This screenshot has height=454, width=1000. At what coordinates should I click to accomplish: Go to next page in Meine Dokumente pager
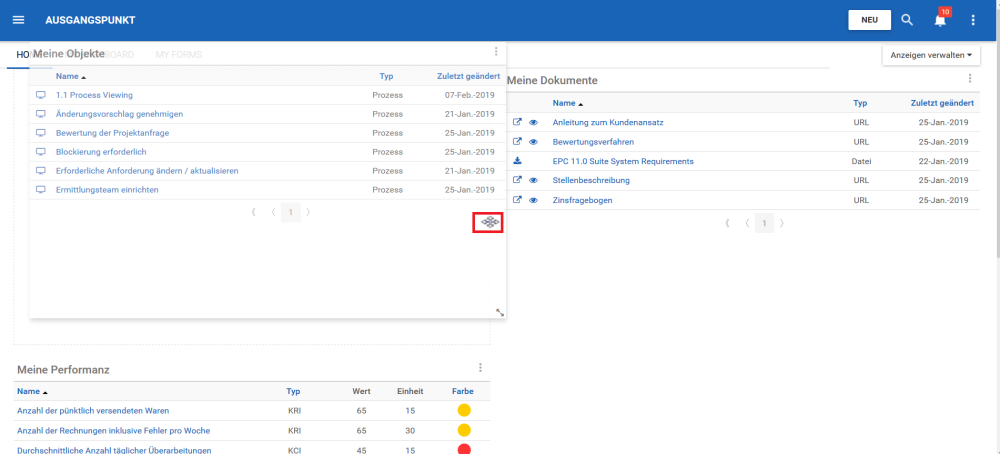click(x=783, y=223)
